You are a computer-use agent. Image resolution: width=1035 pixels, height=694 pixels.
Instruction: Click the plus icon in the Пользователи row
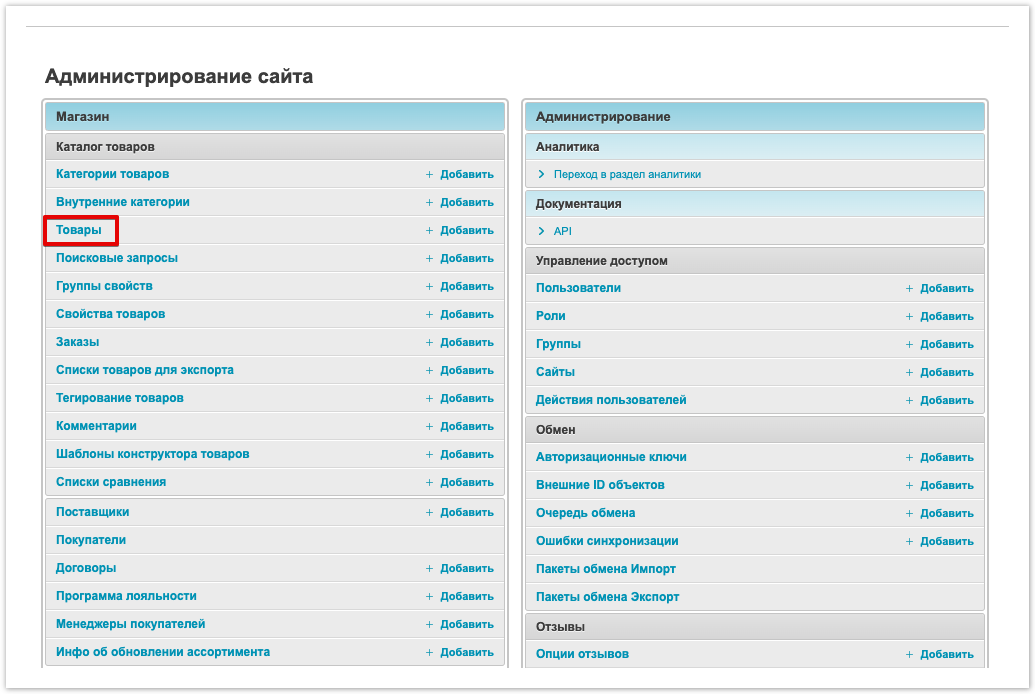(x=910, y=288)
